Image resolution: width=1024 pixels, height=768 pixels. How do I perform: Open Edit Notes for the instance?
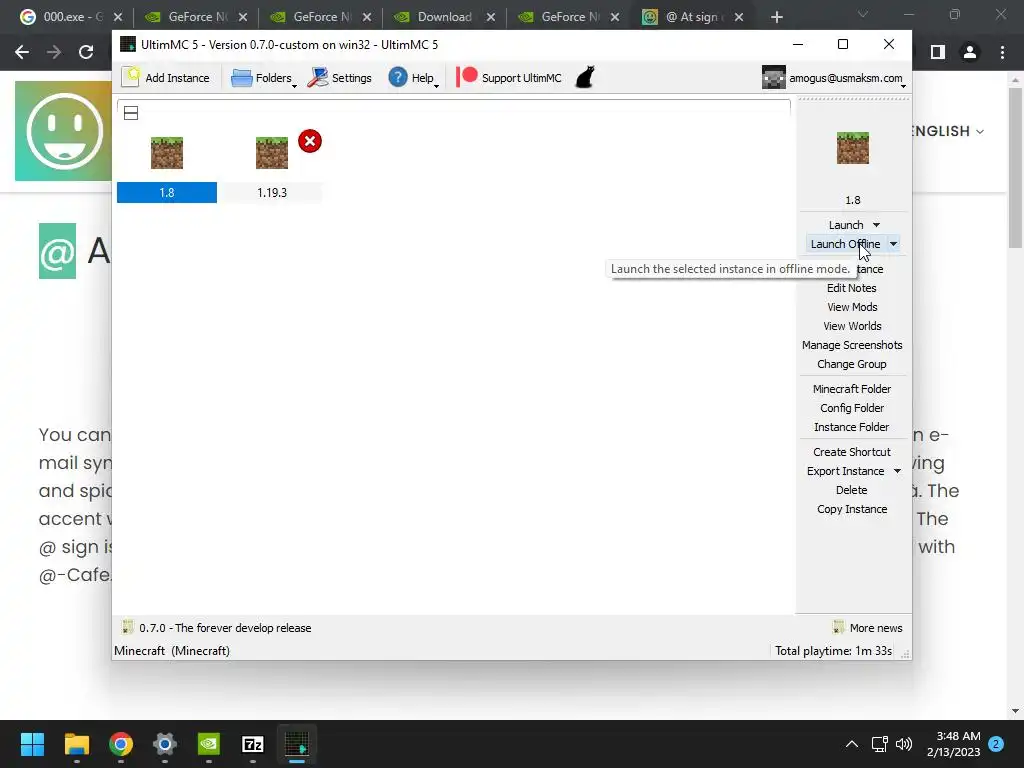coord(852,288)
